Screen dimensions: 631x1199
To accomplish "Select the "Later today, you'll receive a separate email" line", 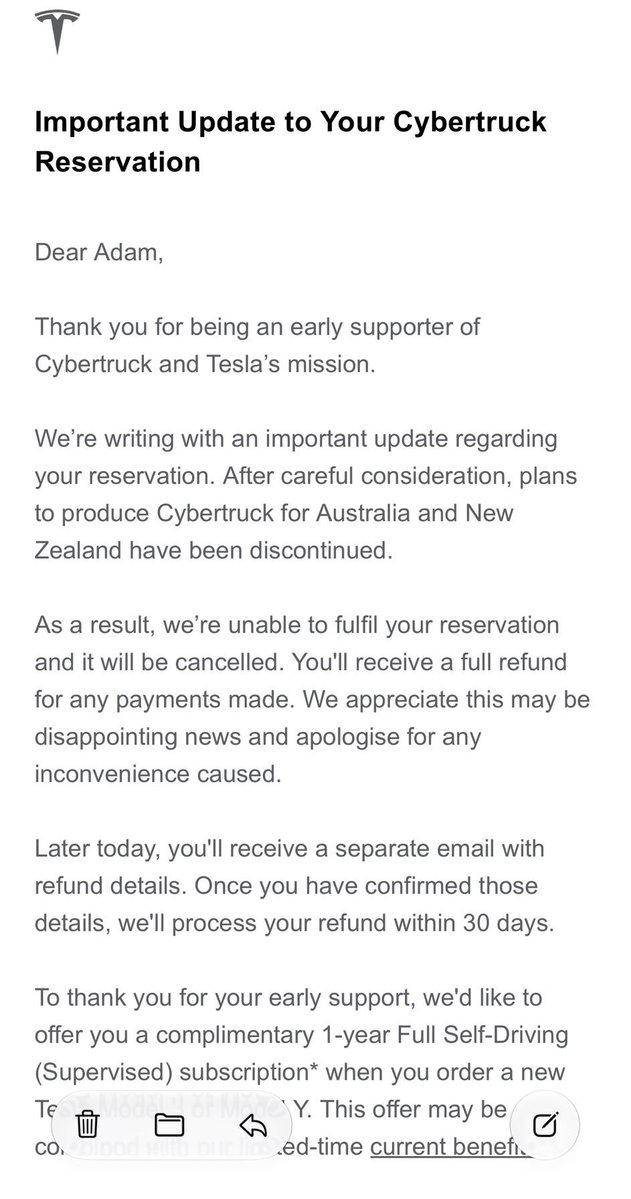I will pos(289,848).
